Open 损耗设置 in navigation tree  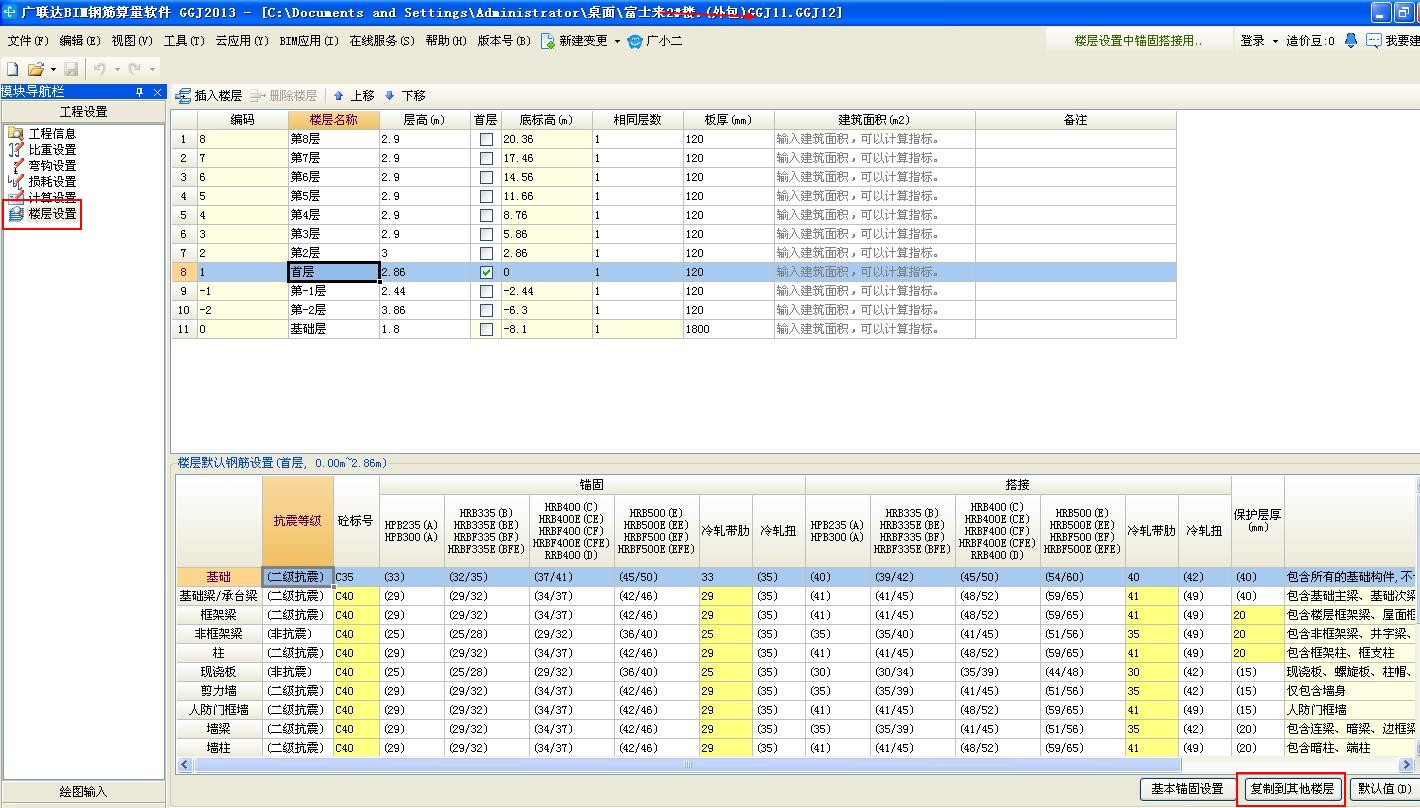42,182
